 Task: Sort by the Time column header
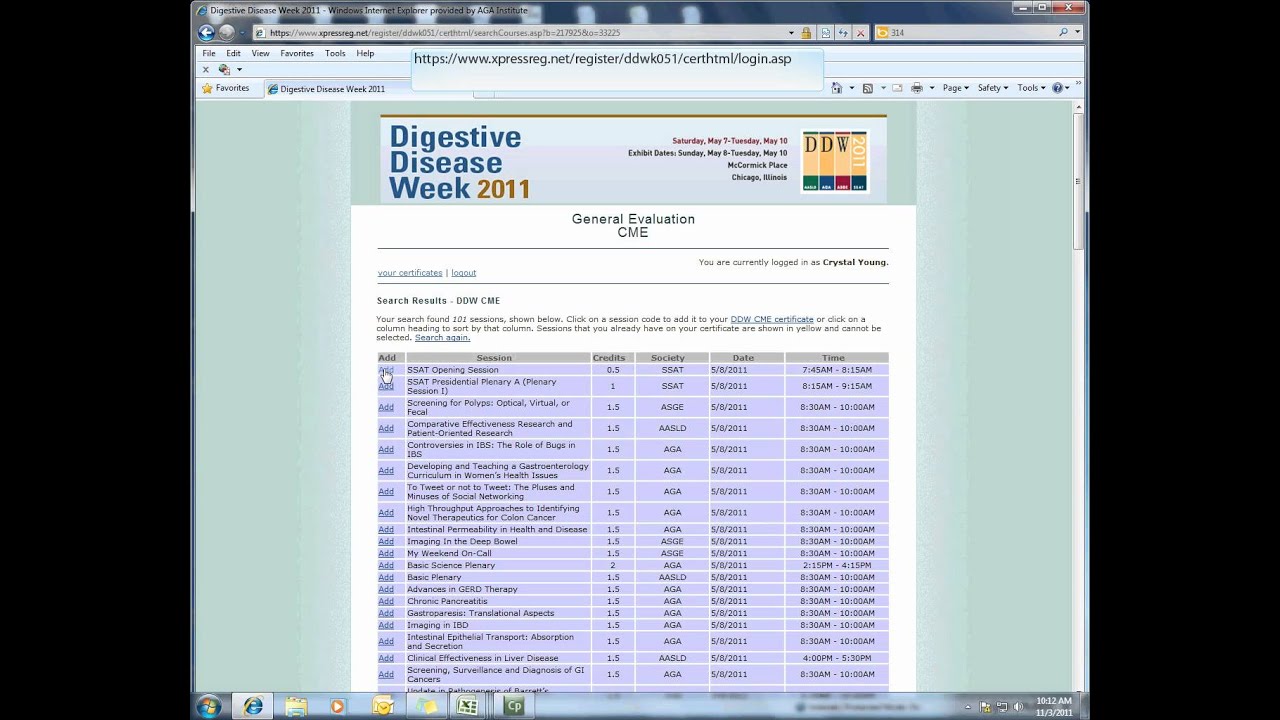(x=833, y=358)
